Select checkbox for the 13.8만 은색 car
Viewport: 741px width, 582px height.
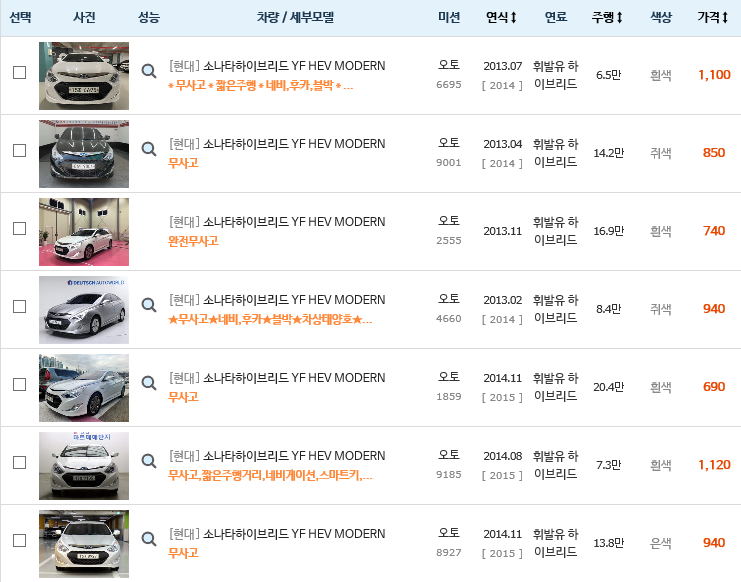[19, 540]
